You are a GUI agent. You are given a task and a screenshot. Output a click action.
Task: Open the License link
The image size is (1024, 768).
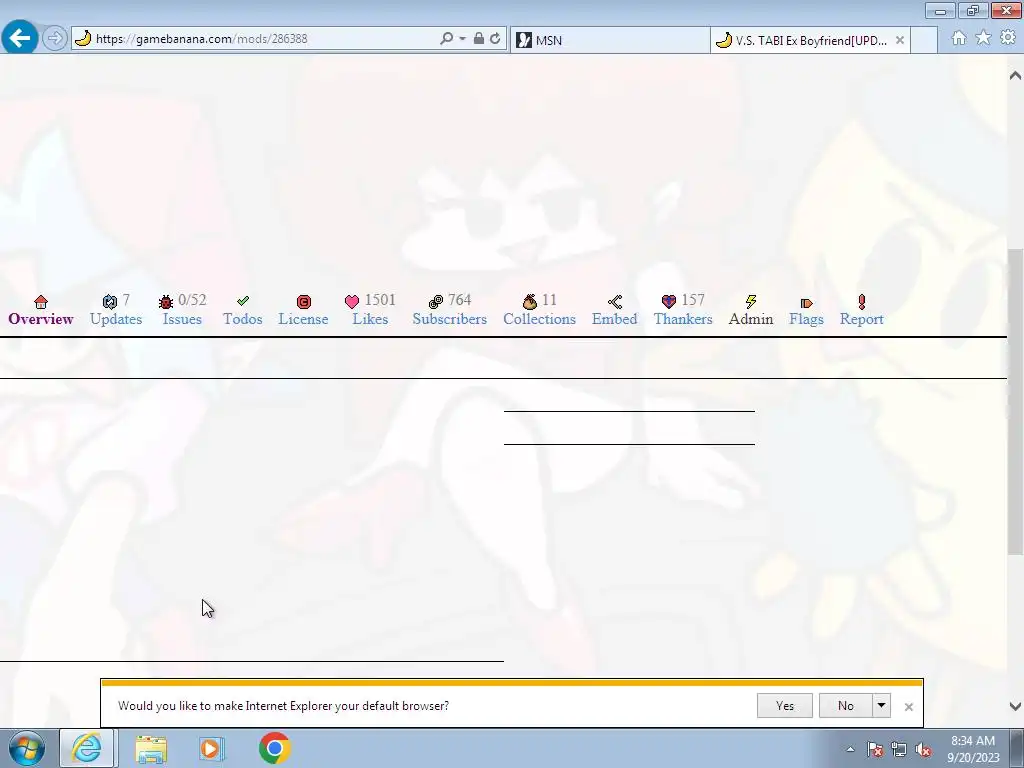(x=303, y=319)
